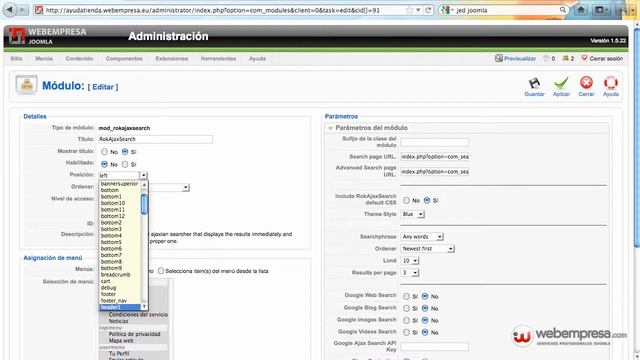Viewport: 640px width, 360px height.
Task: Click the Search page URL field
Action: pyautogui.click(x=434, y=157)
